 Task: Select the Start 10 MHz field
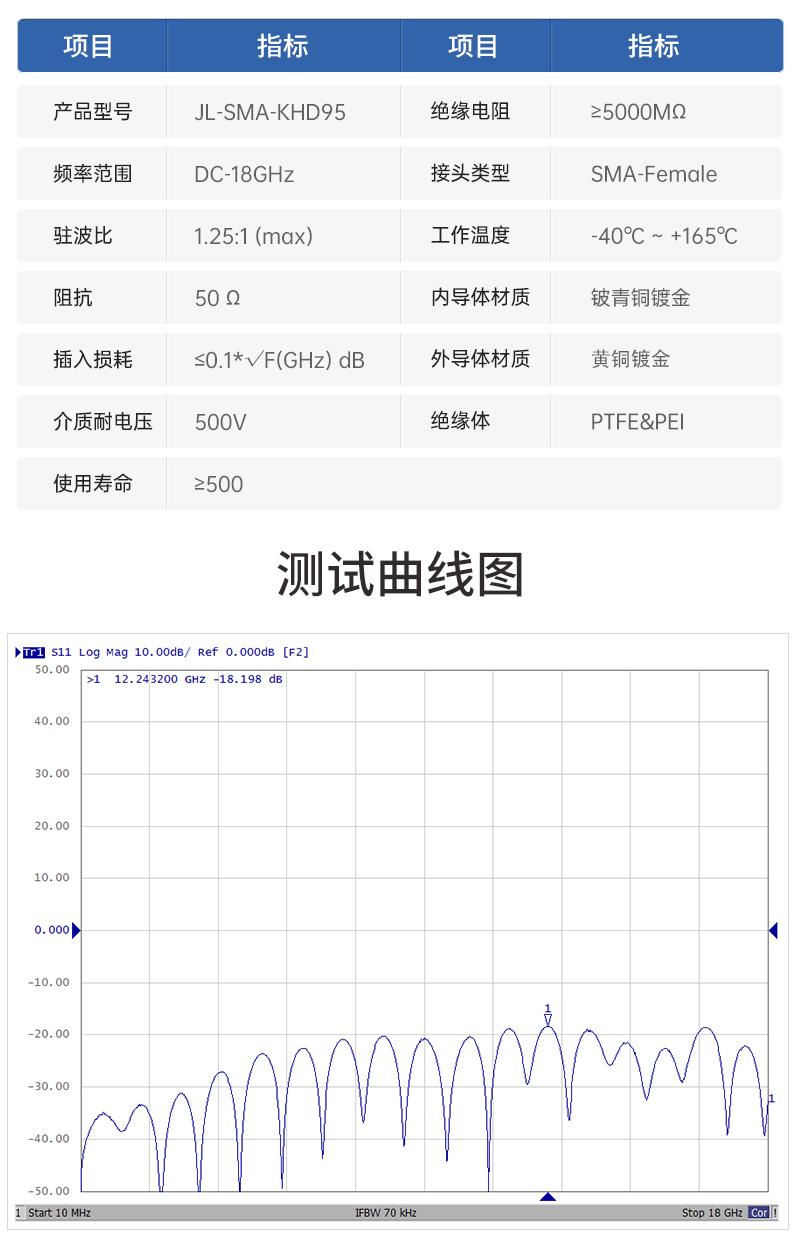(x=59, y=1213)
